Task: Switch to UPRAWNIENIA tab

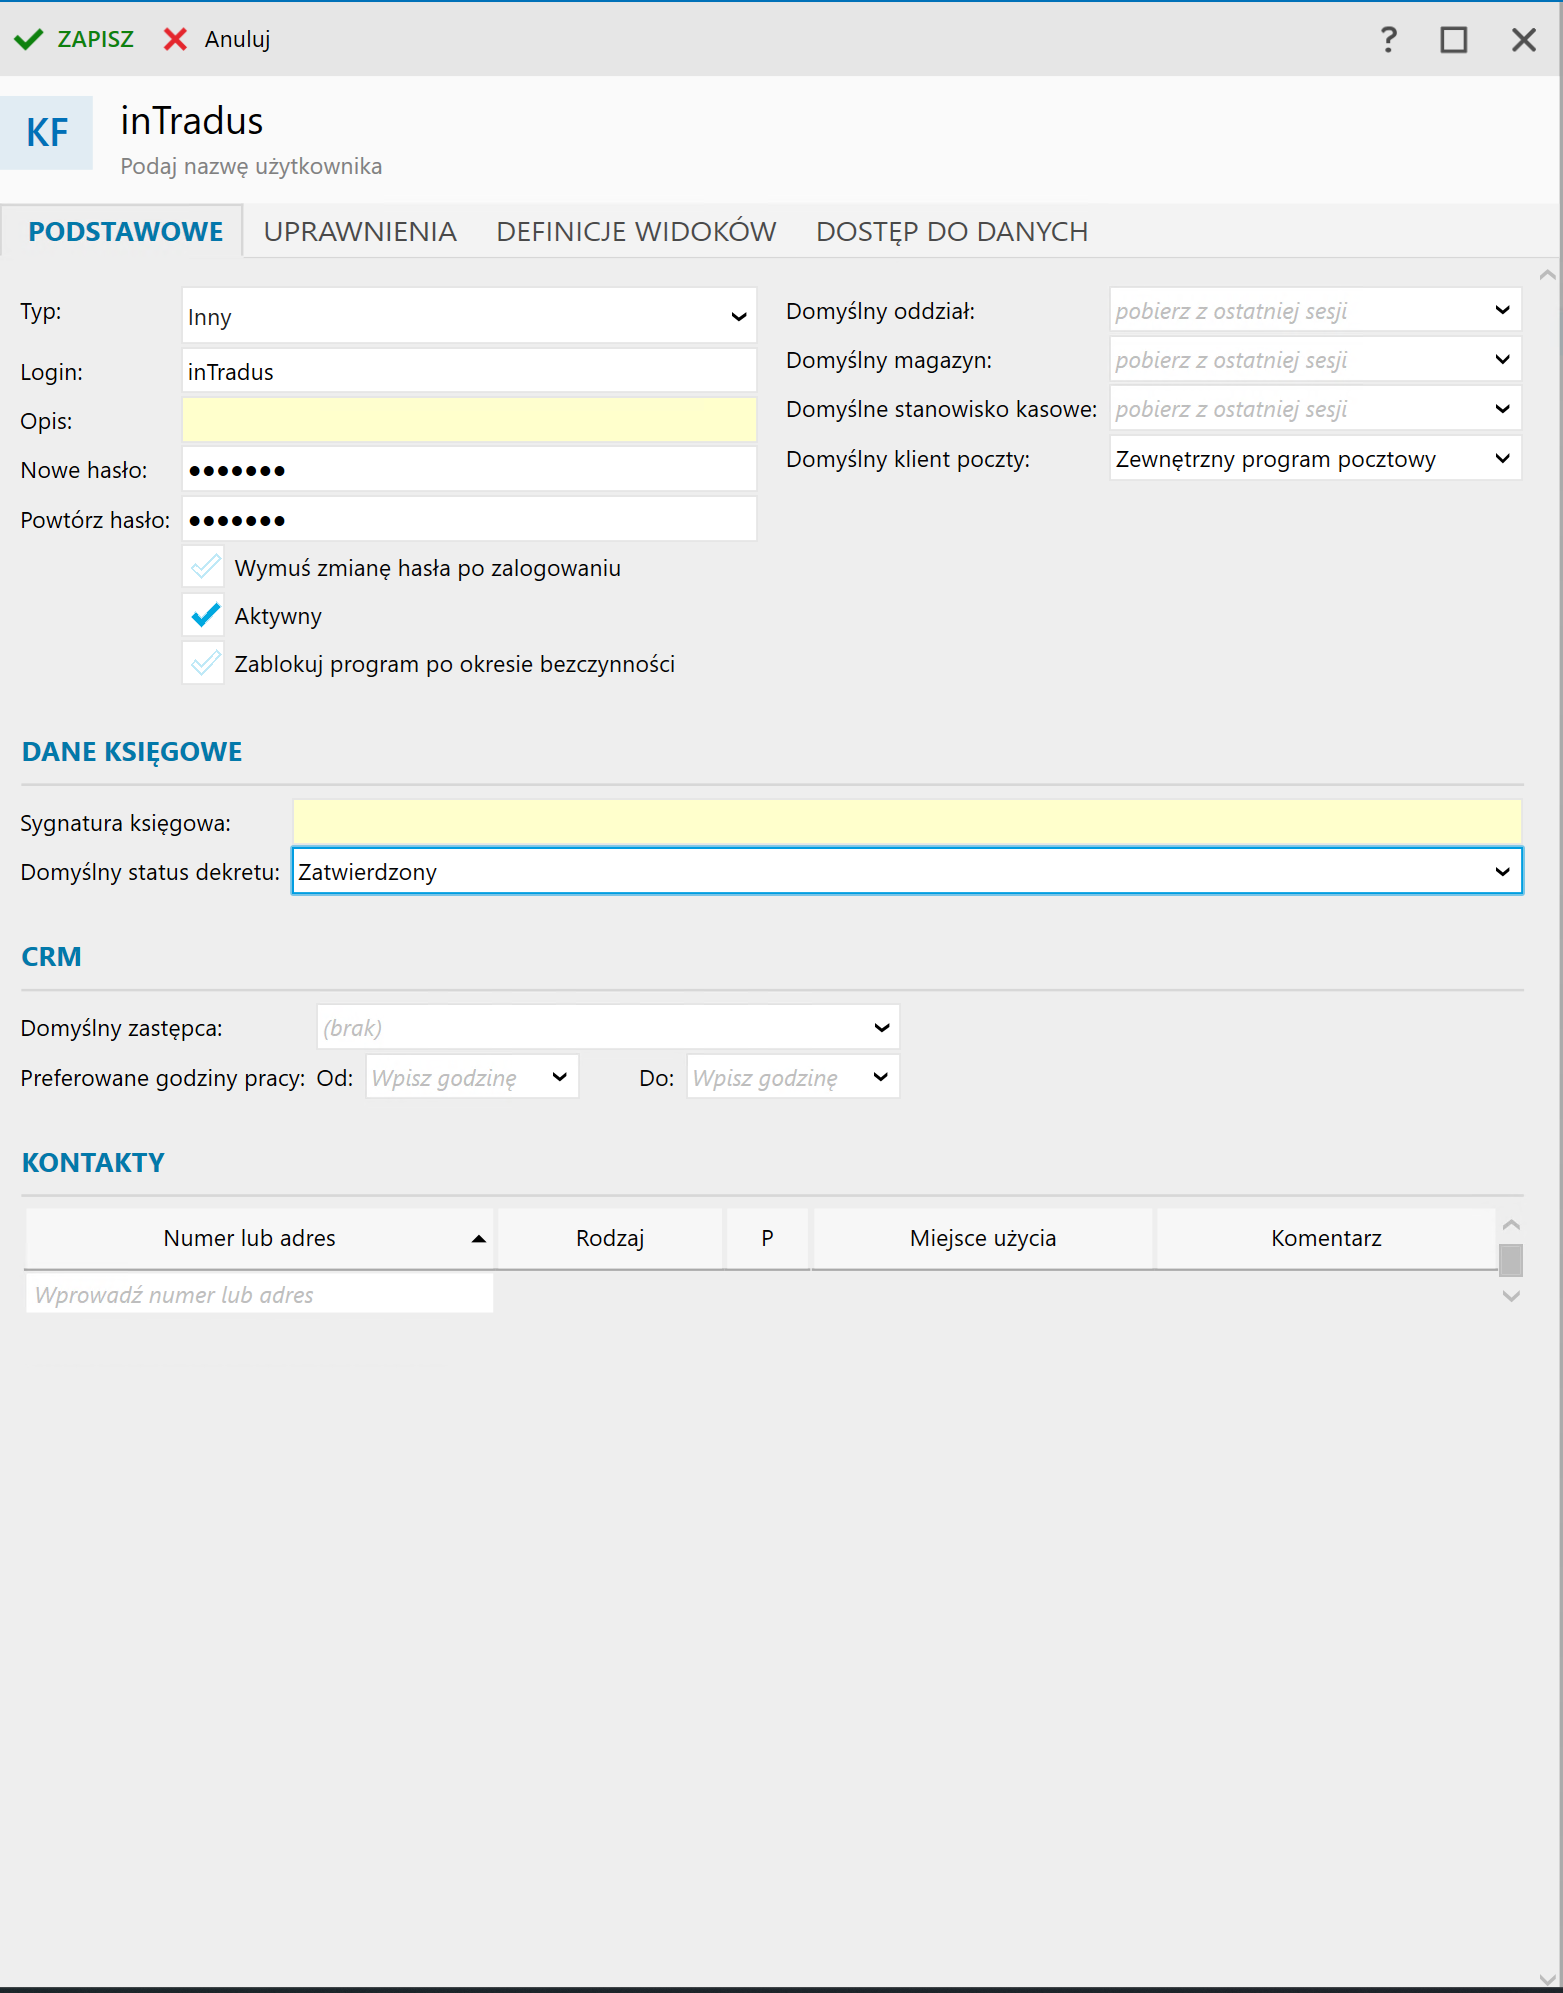Action: pos(360,232)
